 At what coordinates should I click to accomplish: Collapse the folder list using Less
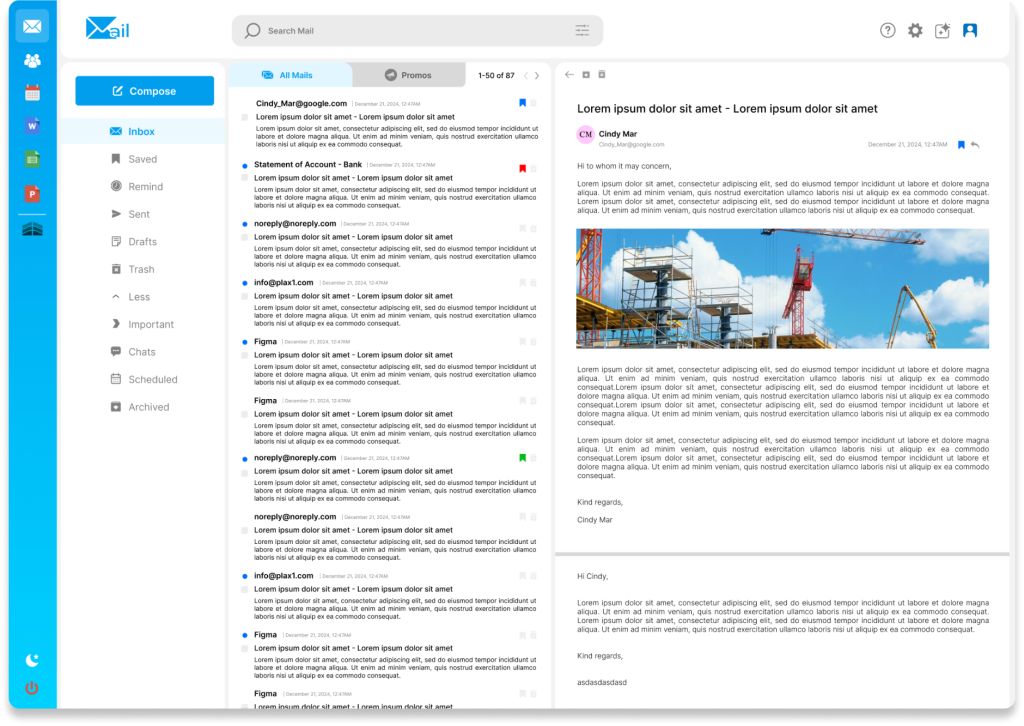point(139,297)
